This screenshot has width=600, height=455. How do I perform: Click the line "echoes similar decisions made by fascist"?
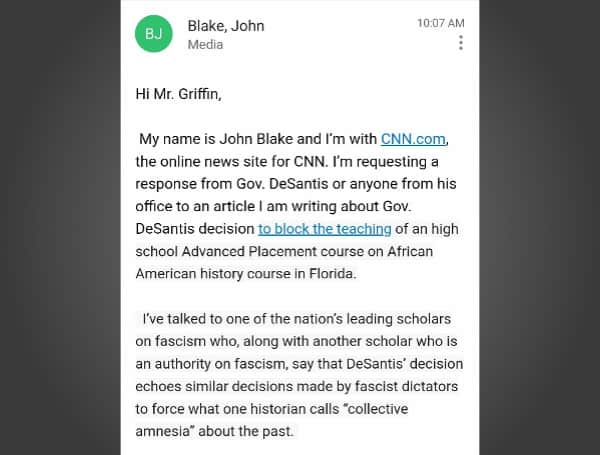tap(297, 387)
